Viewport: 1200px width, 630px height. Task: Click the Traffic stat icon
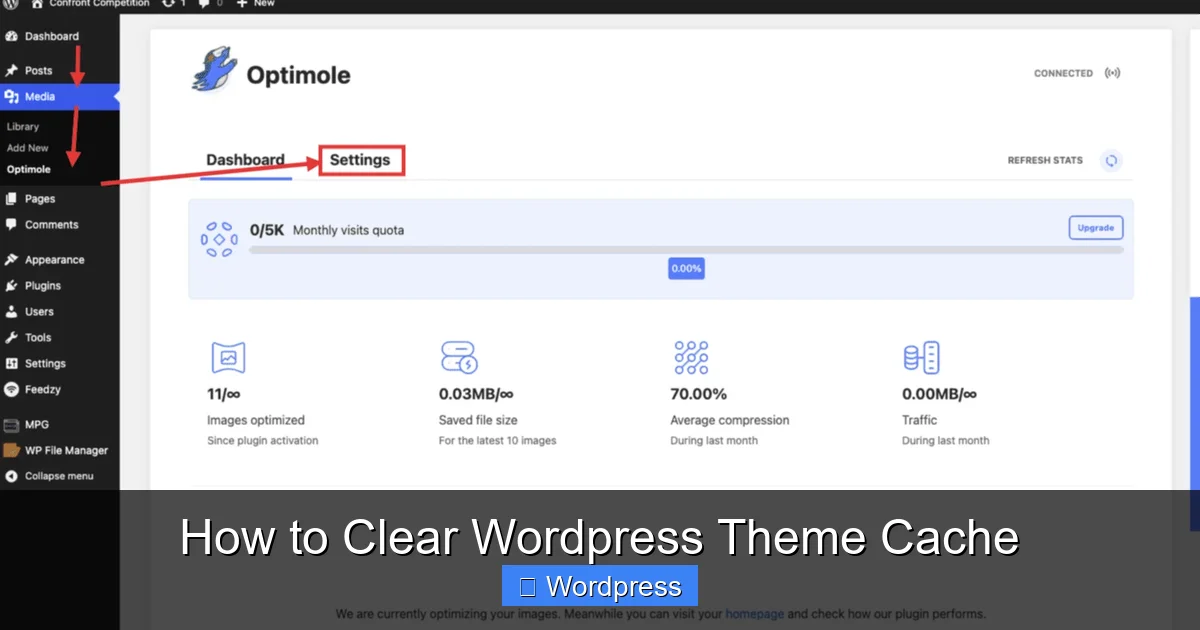pos(921,357)
